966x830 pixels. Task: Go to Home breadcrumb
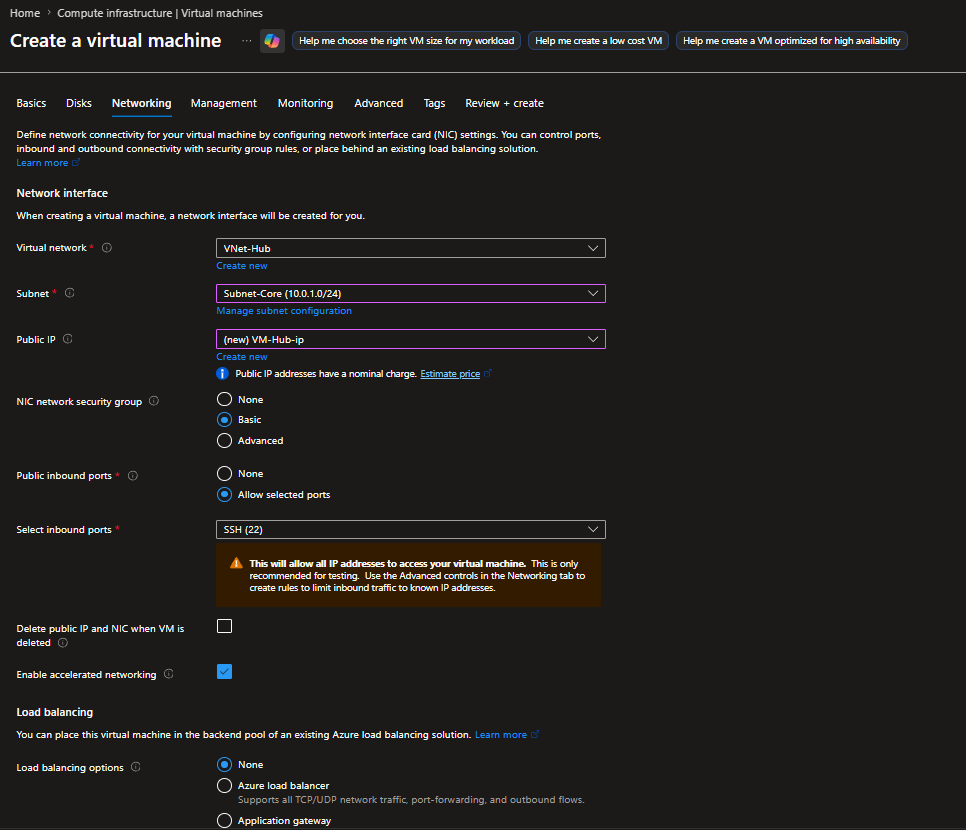click(x=25, y=13)
